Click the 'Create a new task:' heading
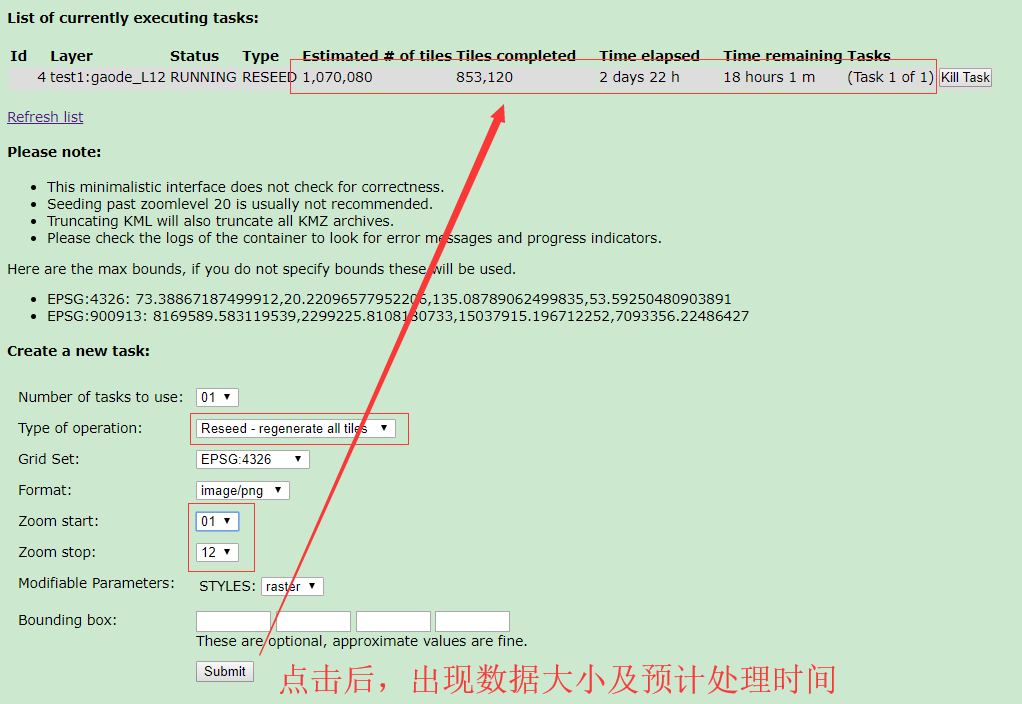This screenshot has height=704, width=1022. (x=78, y=351)
